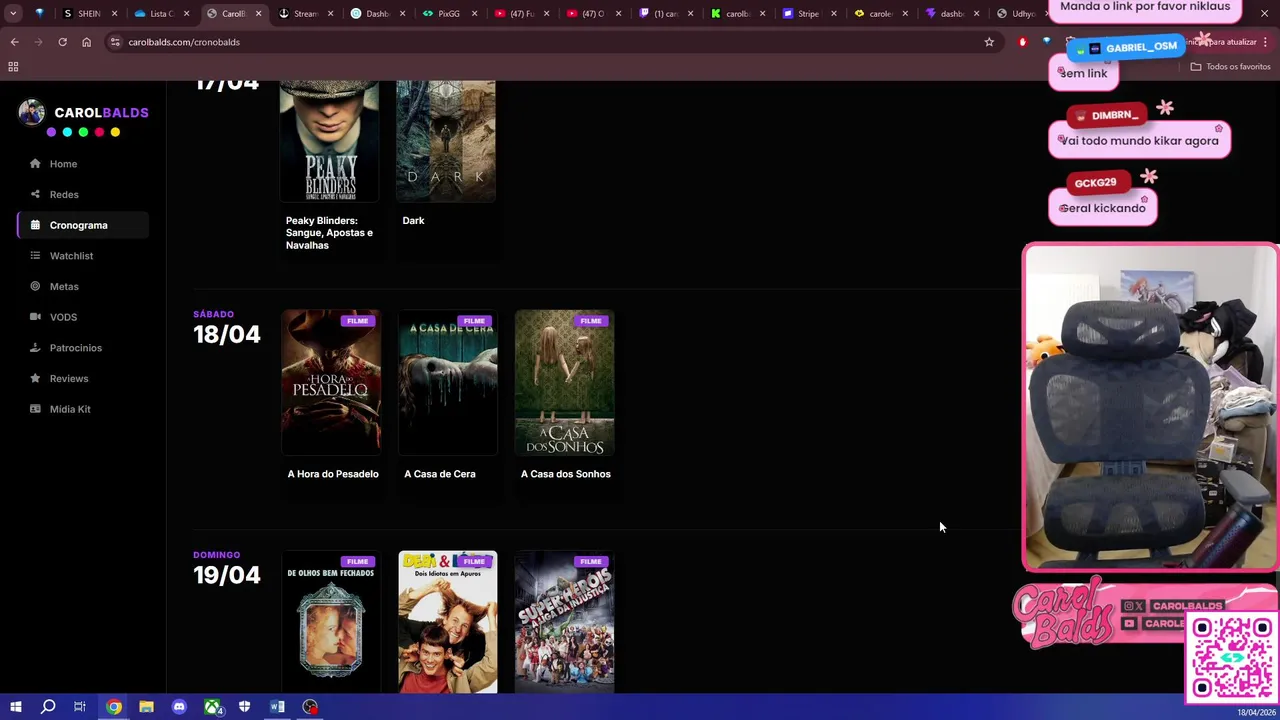
Task: Click the title text 'A Casa de Cera'
Action: tap(439, 474)
